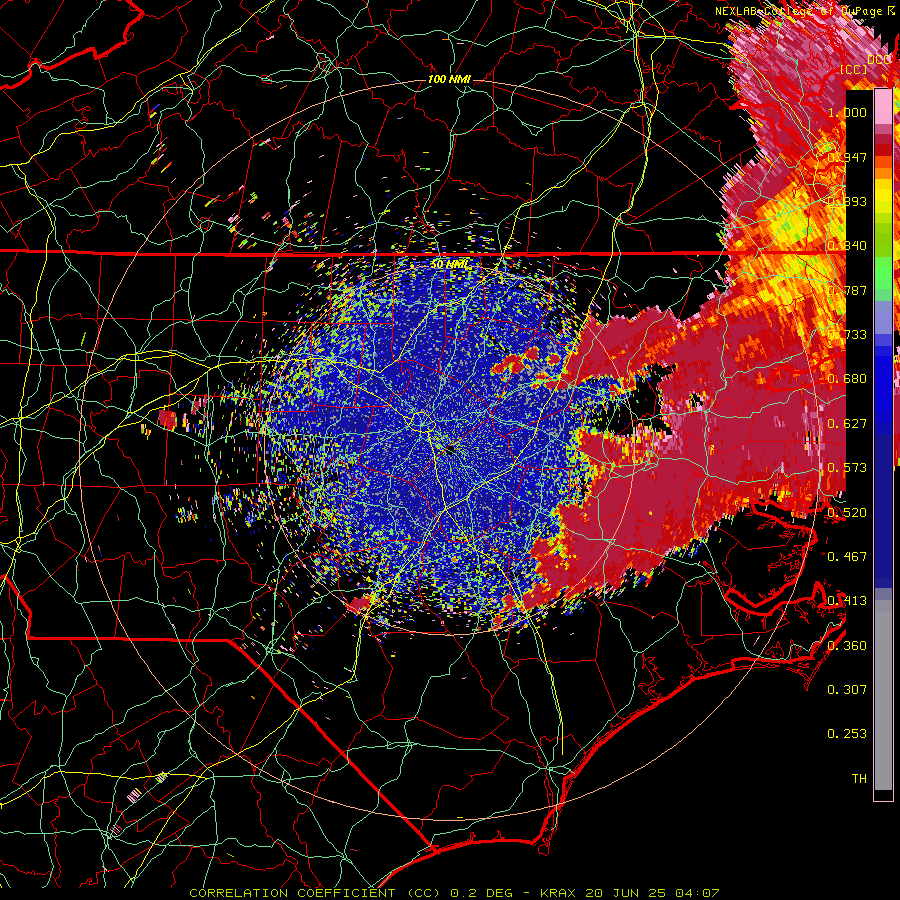Viewport: 900px width, 900px height.
Task: Select the 0.360 legend value
Action: click(x=847, y=646)
